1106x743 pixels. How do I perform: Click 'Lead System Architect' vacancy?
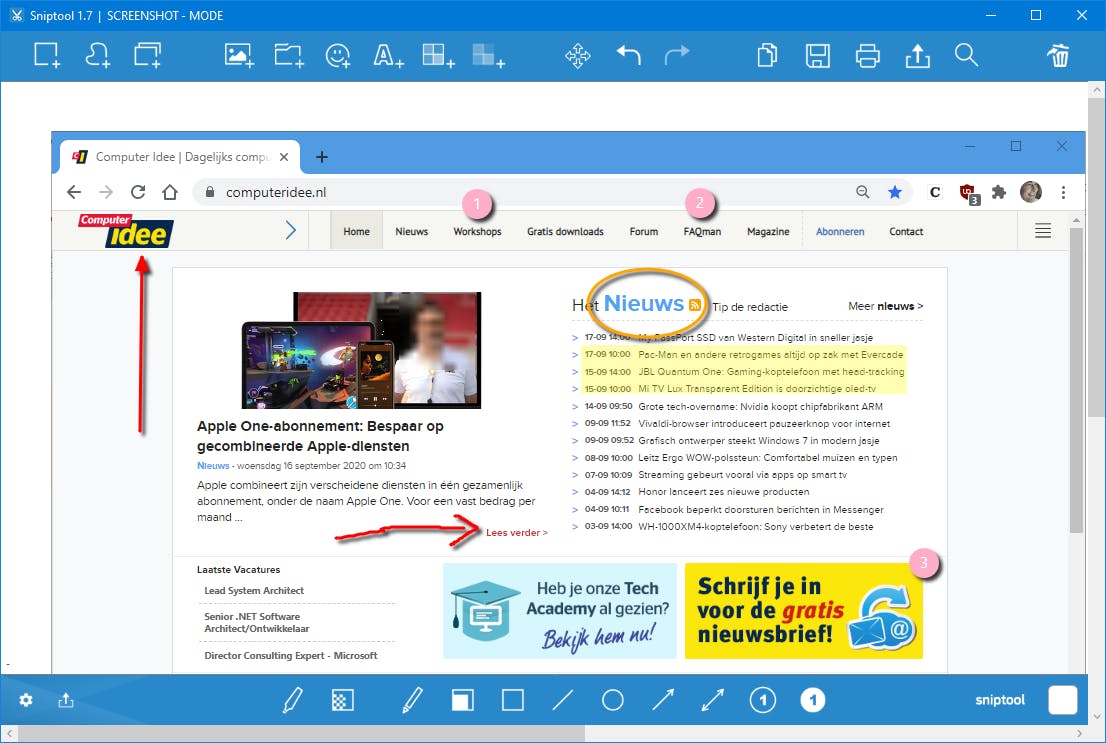pyautogui.click(x=254, y=591)
